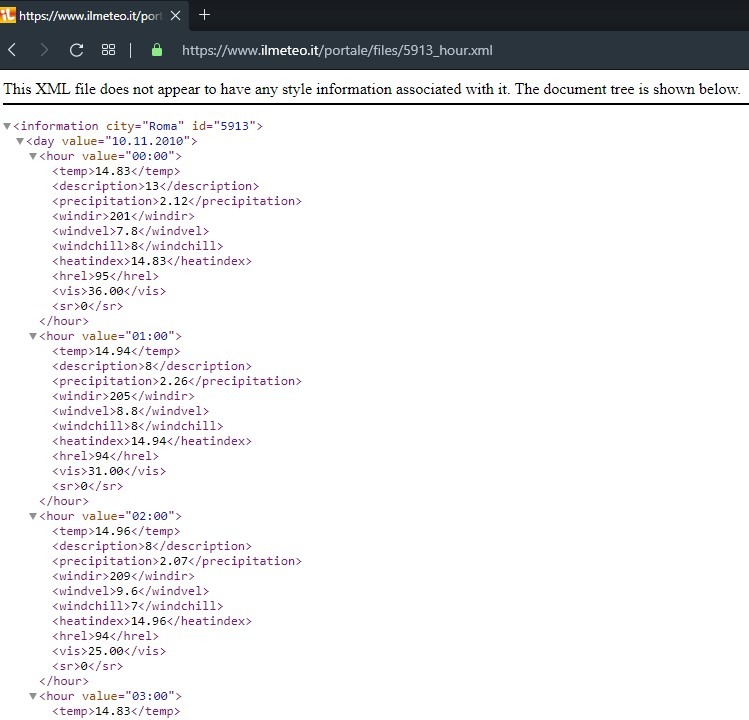The width and height of the screenshot is (749, 720).
Task: Click the heatindex 14.96 line
Action: pos(152,621)
